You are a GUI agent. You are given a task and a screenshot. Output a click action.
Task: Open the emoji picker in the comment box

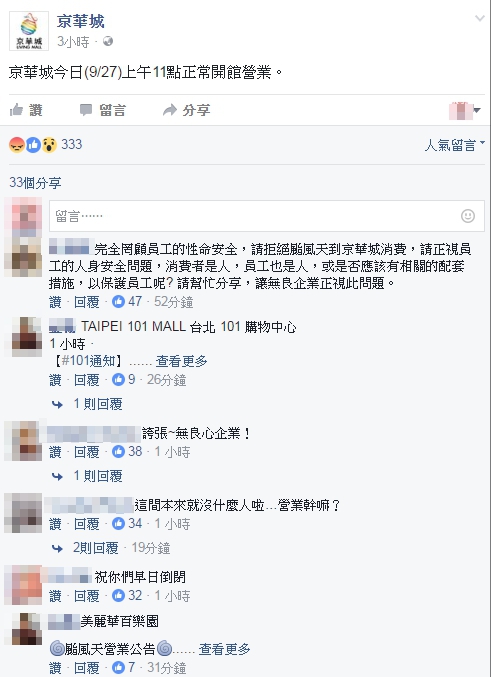468,216
